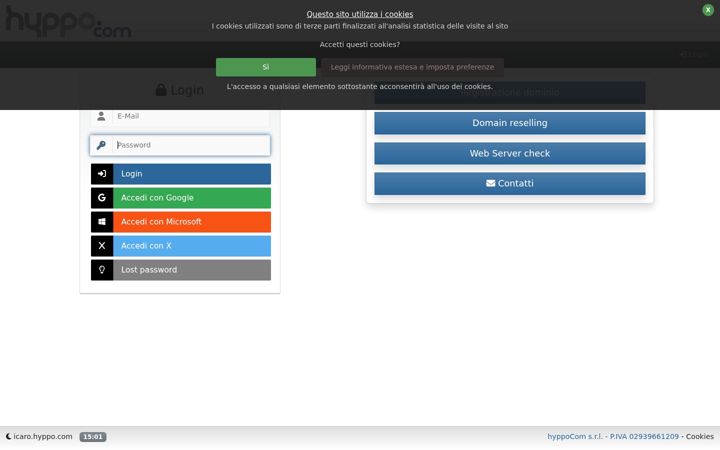Click the Microsoft Windows logo icon
The height and width of the screenshot is (450, 720).
coord(102,222)
